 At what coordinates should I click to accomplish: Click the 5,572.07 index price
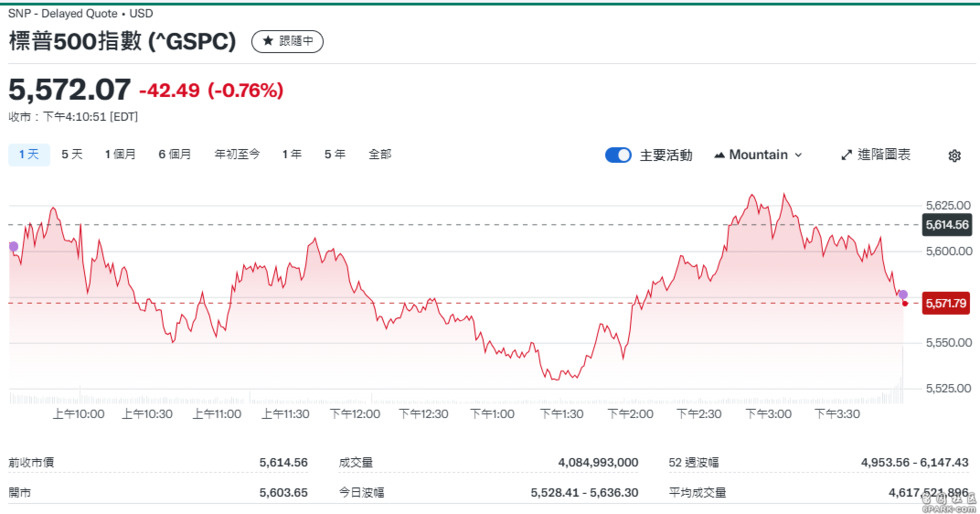tap(69, 90)
